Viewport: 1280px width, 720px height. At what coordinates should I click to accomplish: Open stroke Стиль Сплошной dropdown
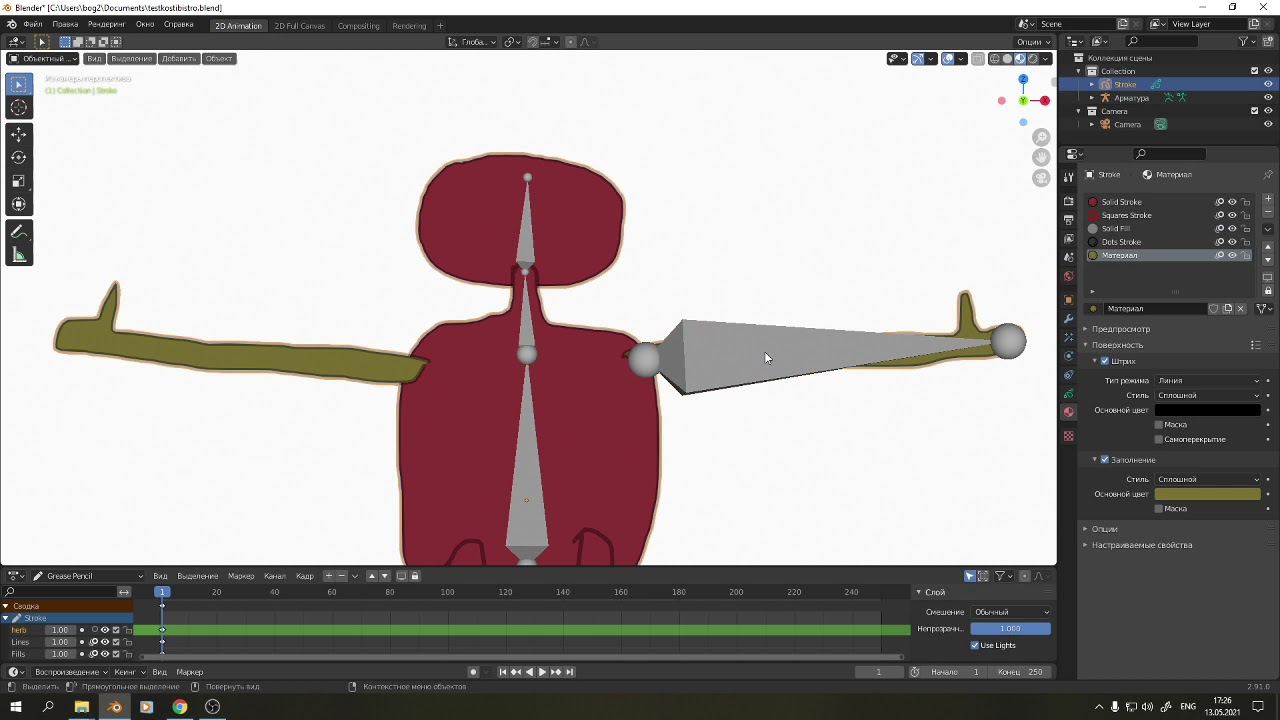[x=1208, y=396]
